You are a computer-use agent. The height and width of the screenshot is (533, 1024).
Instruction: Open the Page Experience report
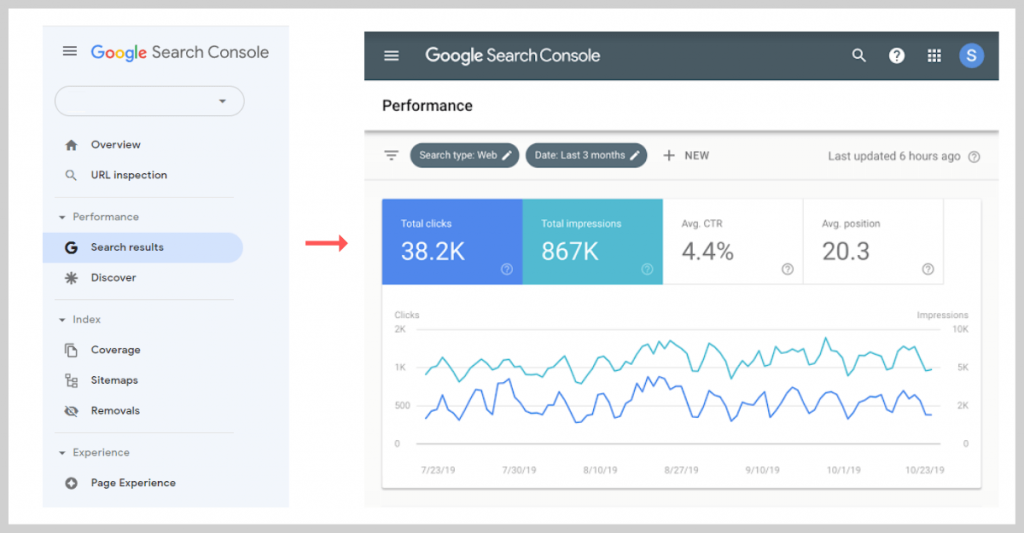click(x=133, y=483)
